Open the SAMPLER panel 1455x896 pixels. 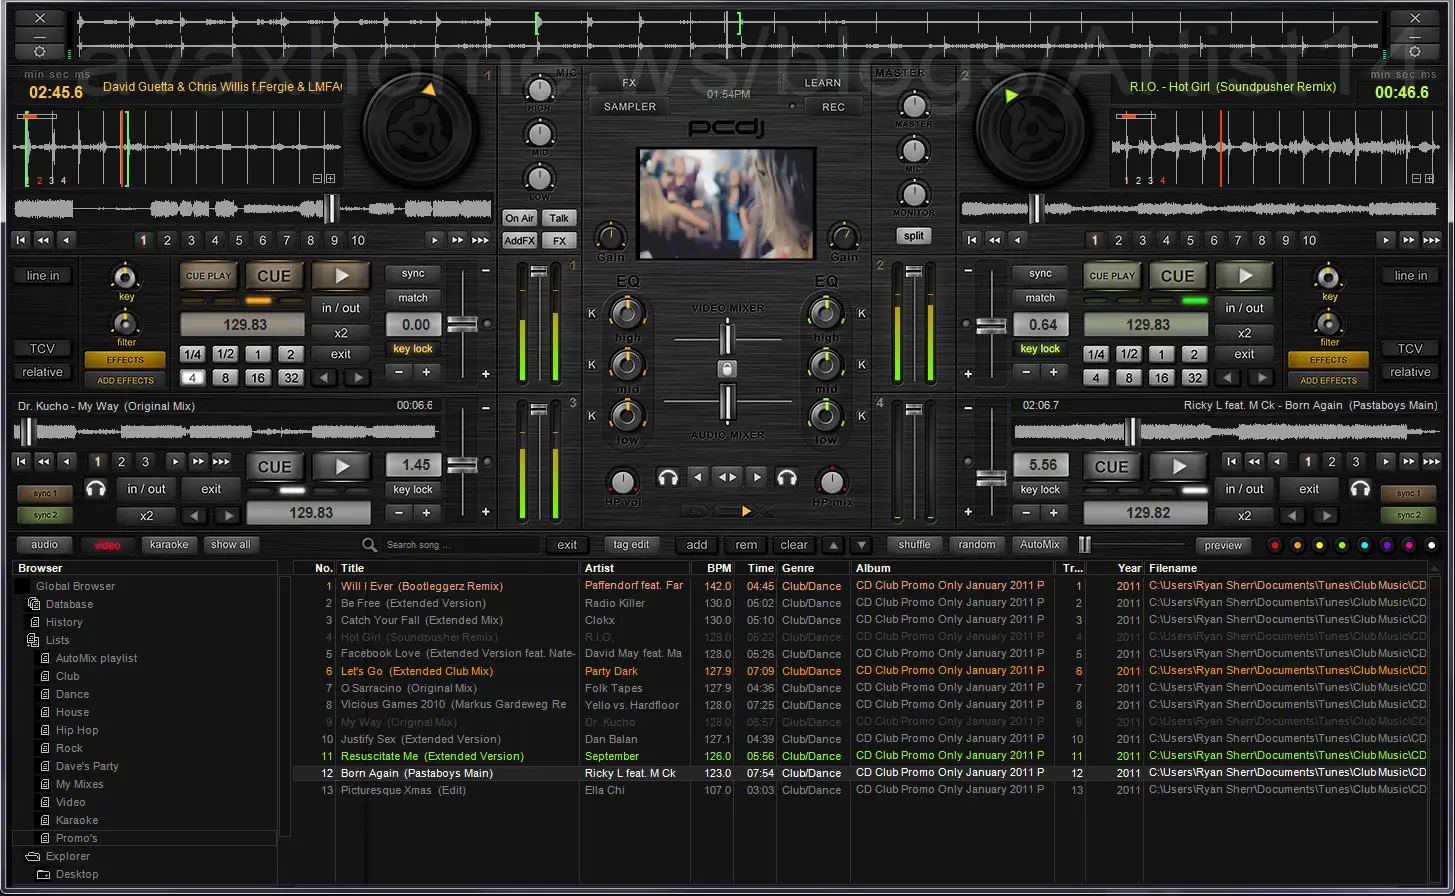coord(630,107)
